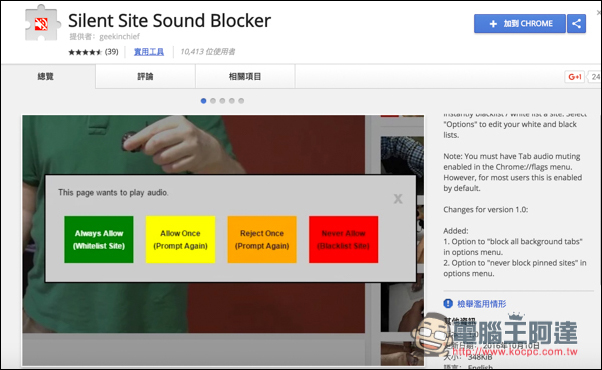
Task: Switch to the 總覽 tab
Action: pos(46,76)
